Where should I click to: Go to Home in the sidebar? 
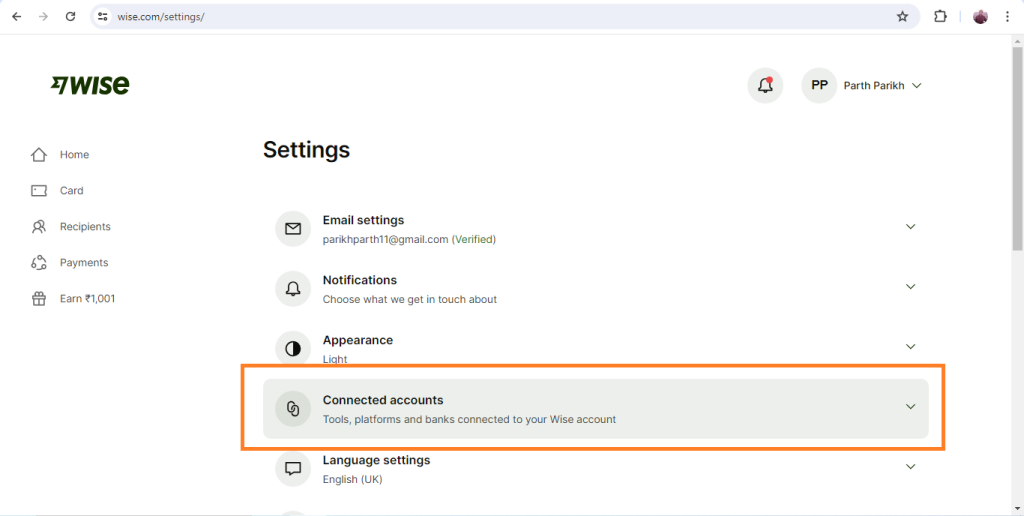pos(74,155)
